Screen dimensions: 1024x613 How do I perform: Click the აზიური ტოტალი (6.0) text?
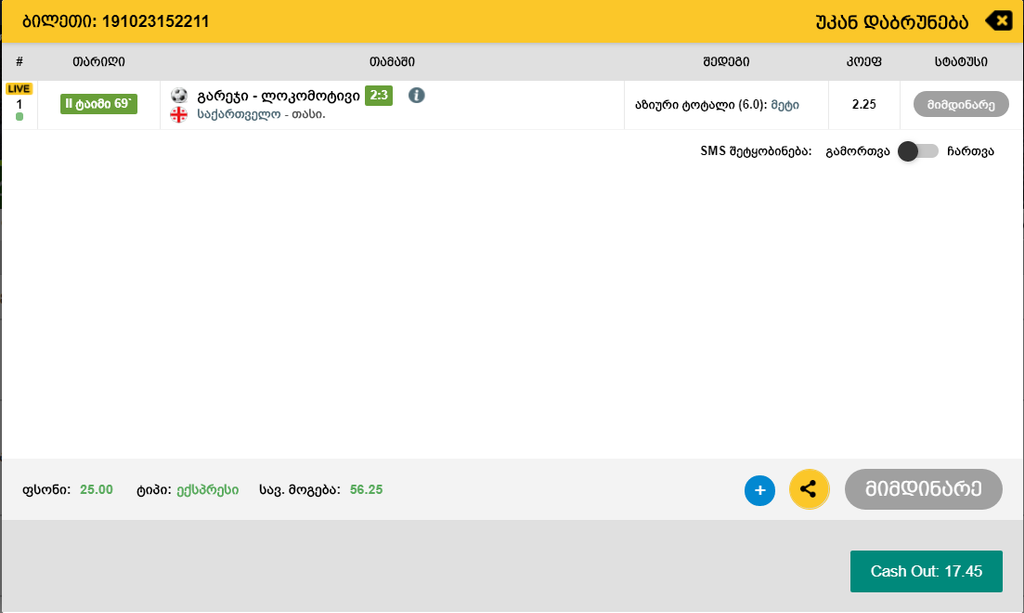701,104
